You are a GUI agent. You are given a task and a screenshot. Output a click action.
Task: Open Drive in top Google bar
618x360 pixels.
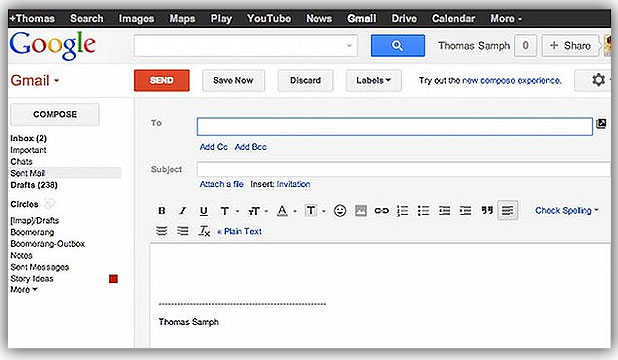[x=404, y=19]
